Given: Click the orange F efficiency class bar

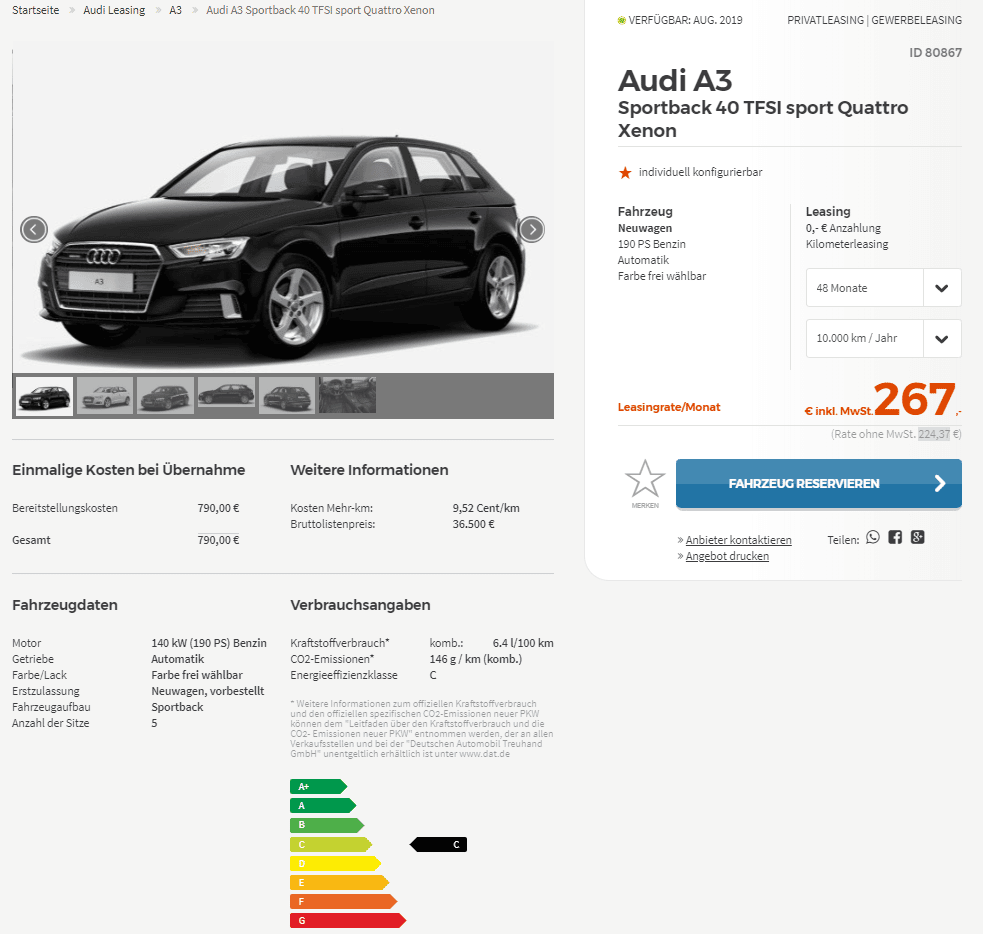Looking at the screenshot, I should 344,901.
